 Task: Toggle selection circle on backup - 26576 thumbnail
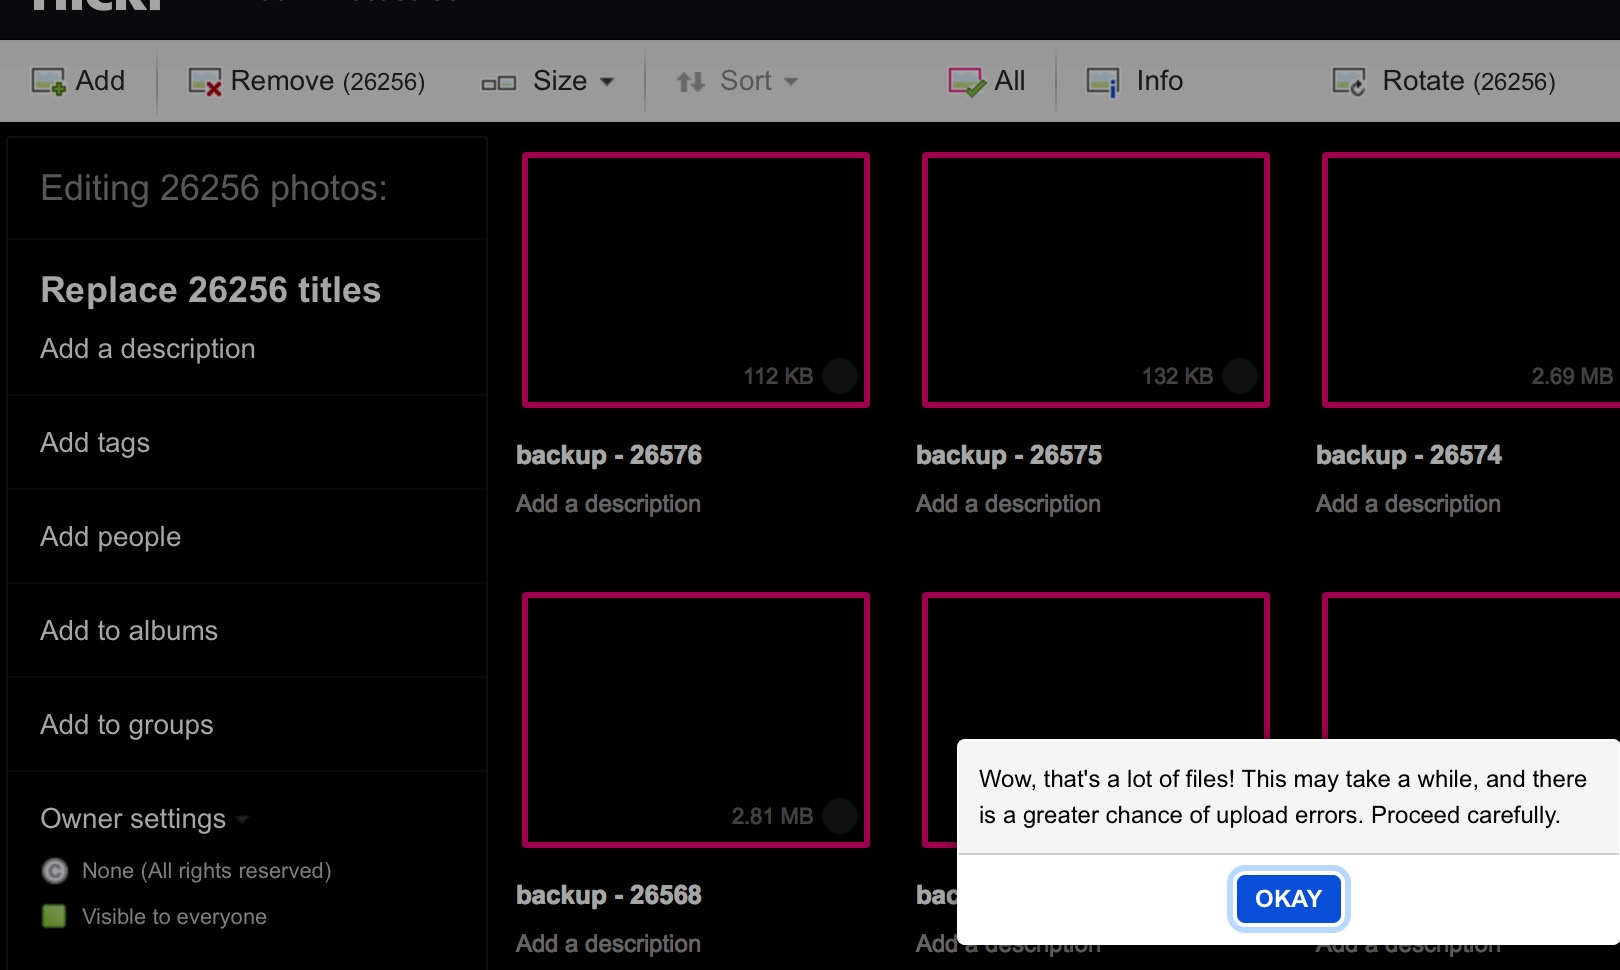point(839,376)
